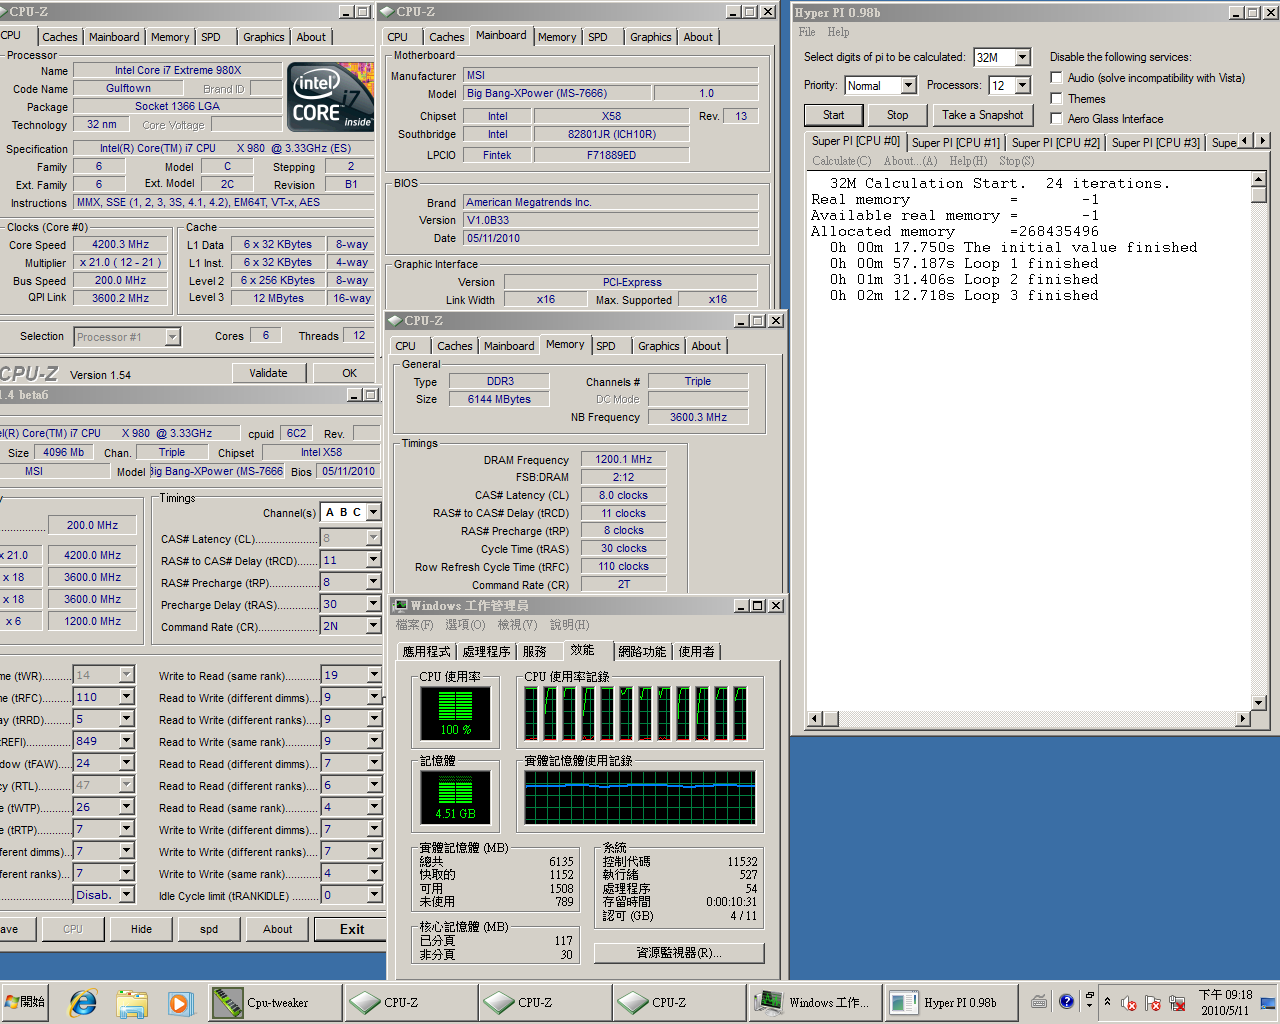This screenshot has height=1024, width=1280.
Task: Click the Validate button in CPU-Z
Action: pyautogui.click(x=268, y=373)
